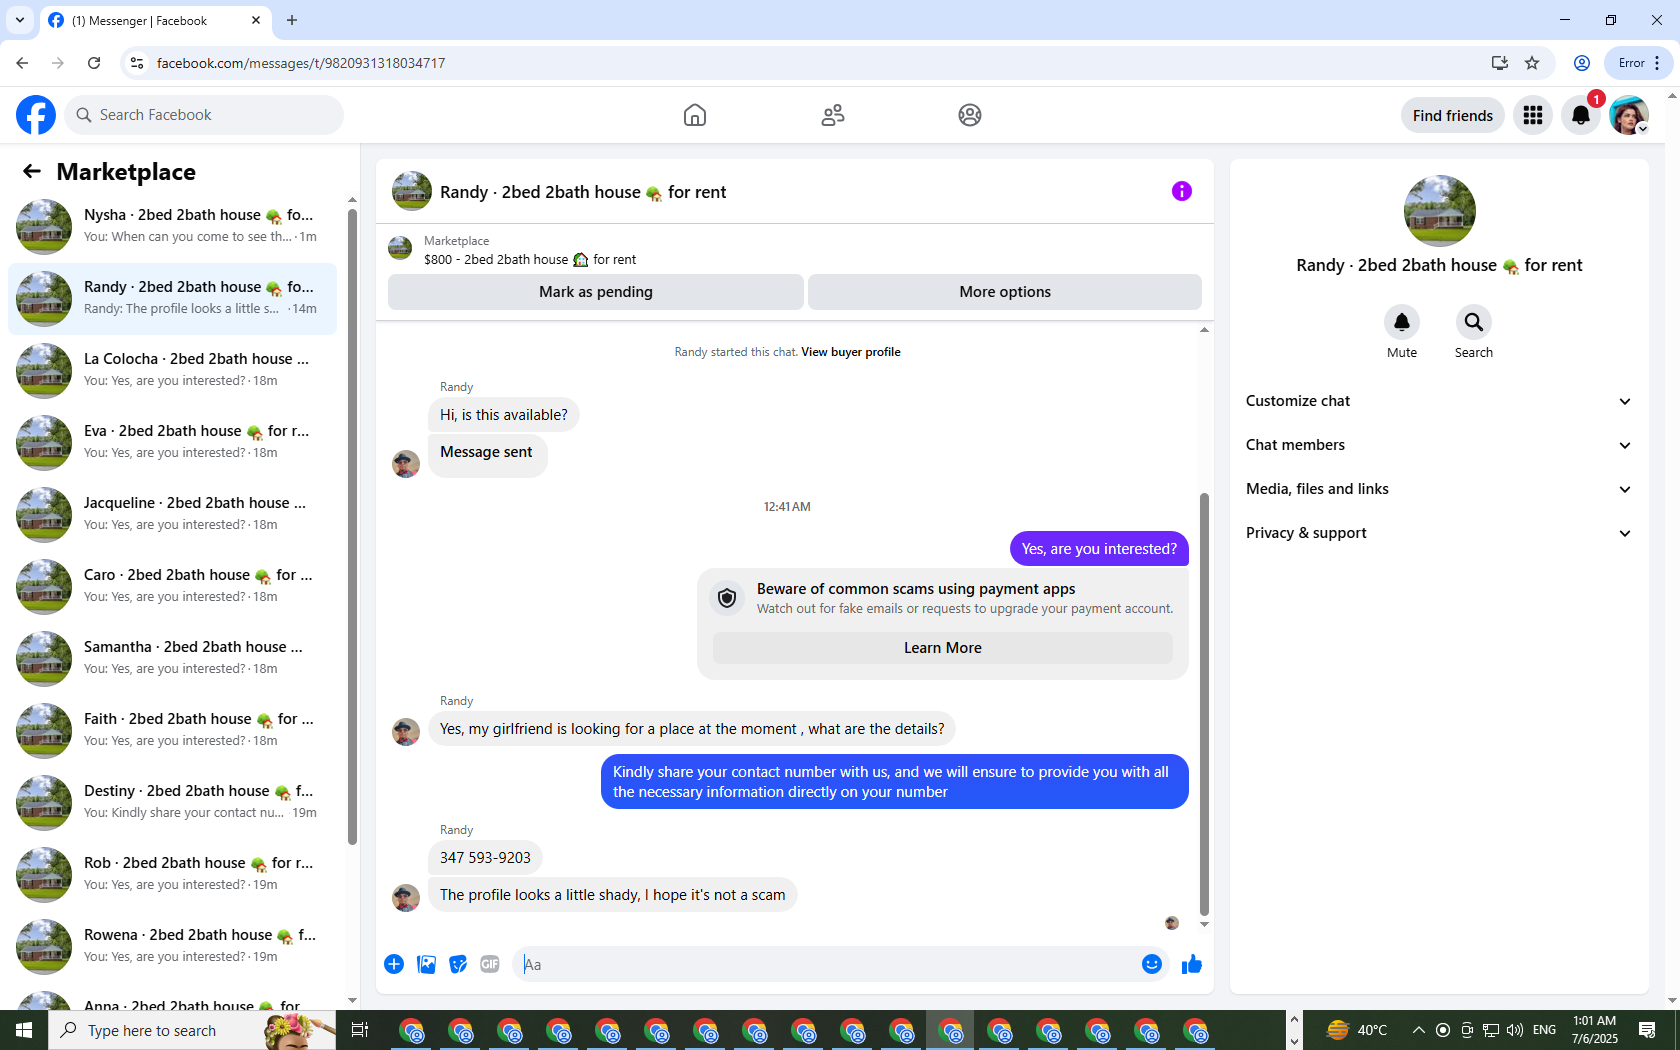Image resolution: width=1680 pixels, height=1050 pixels.
Task: Click Marketplace listing $800 item link
Action: pos(530,260)
